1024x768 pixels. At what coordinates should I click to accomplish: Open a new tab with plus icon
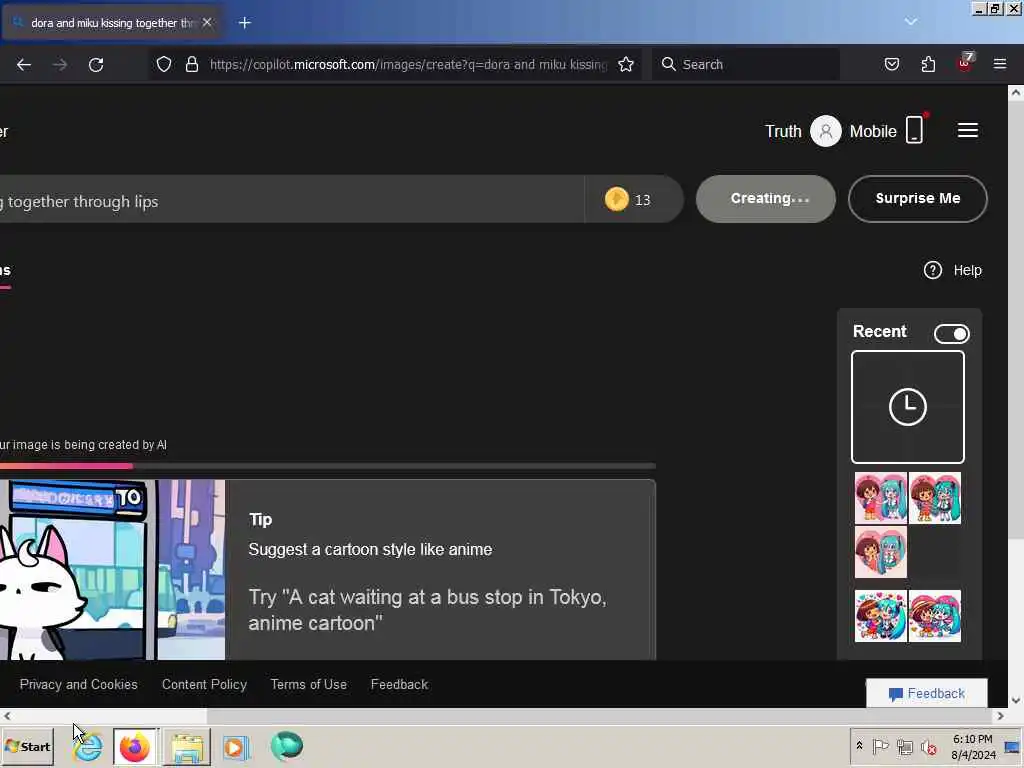[x=245, y=23]
